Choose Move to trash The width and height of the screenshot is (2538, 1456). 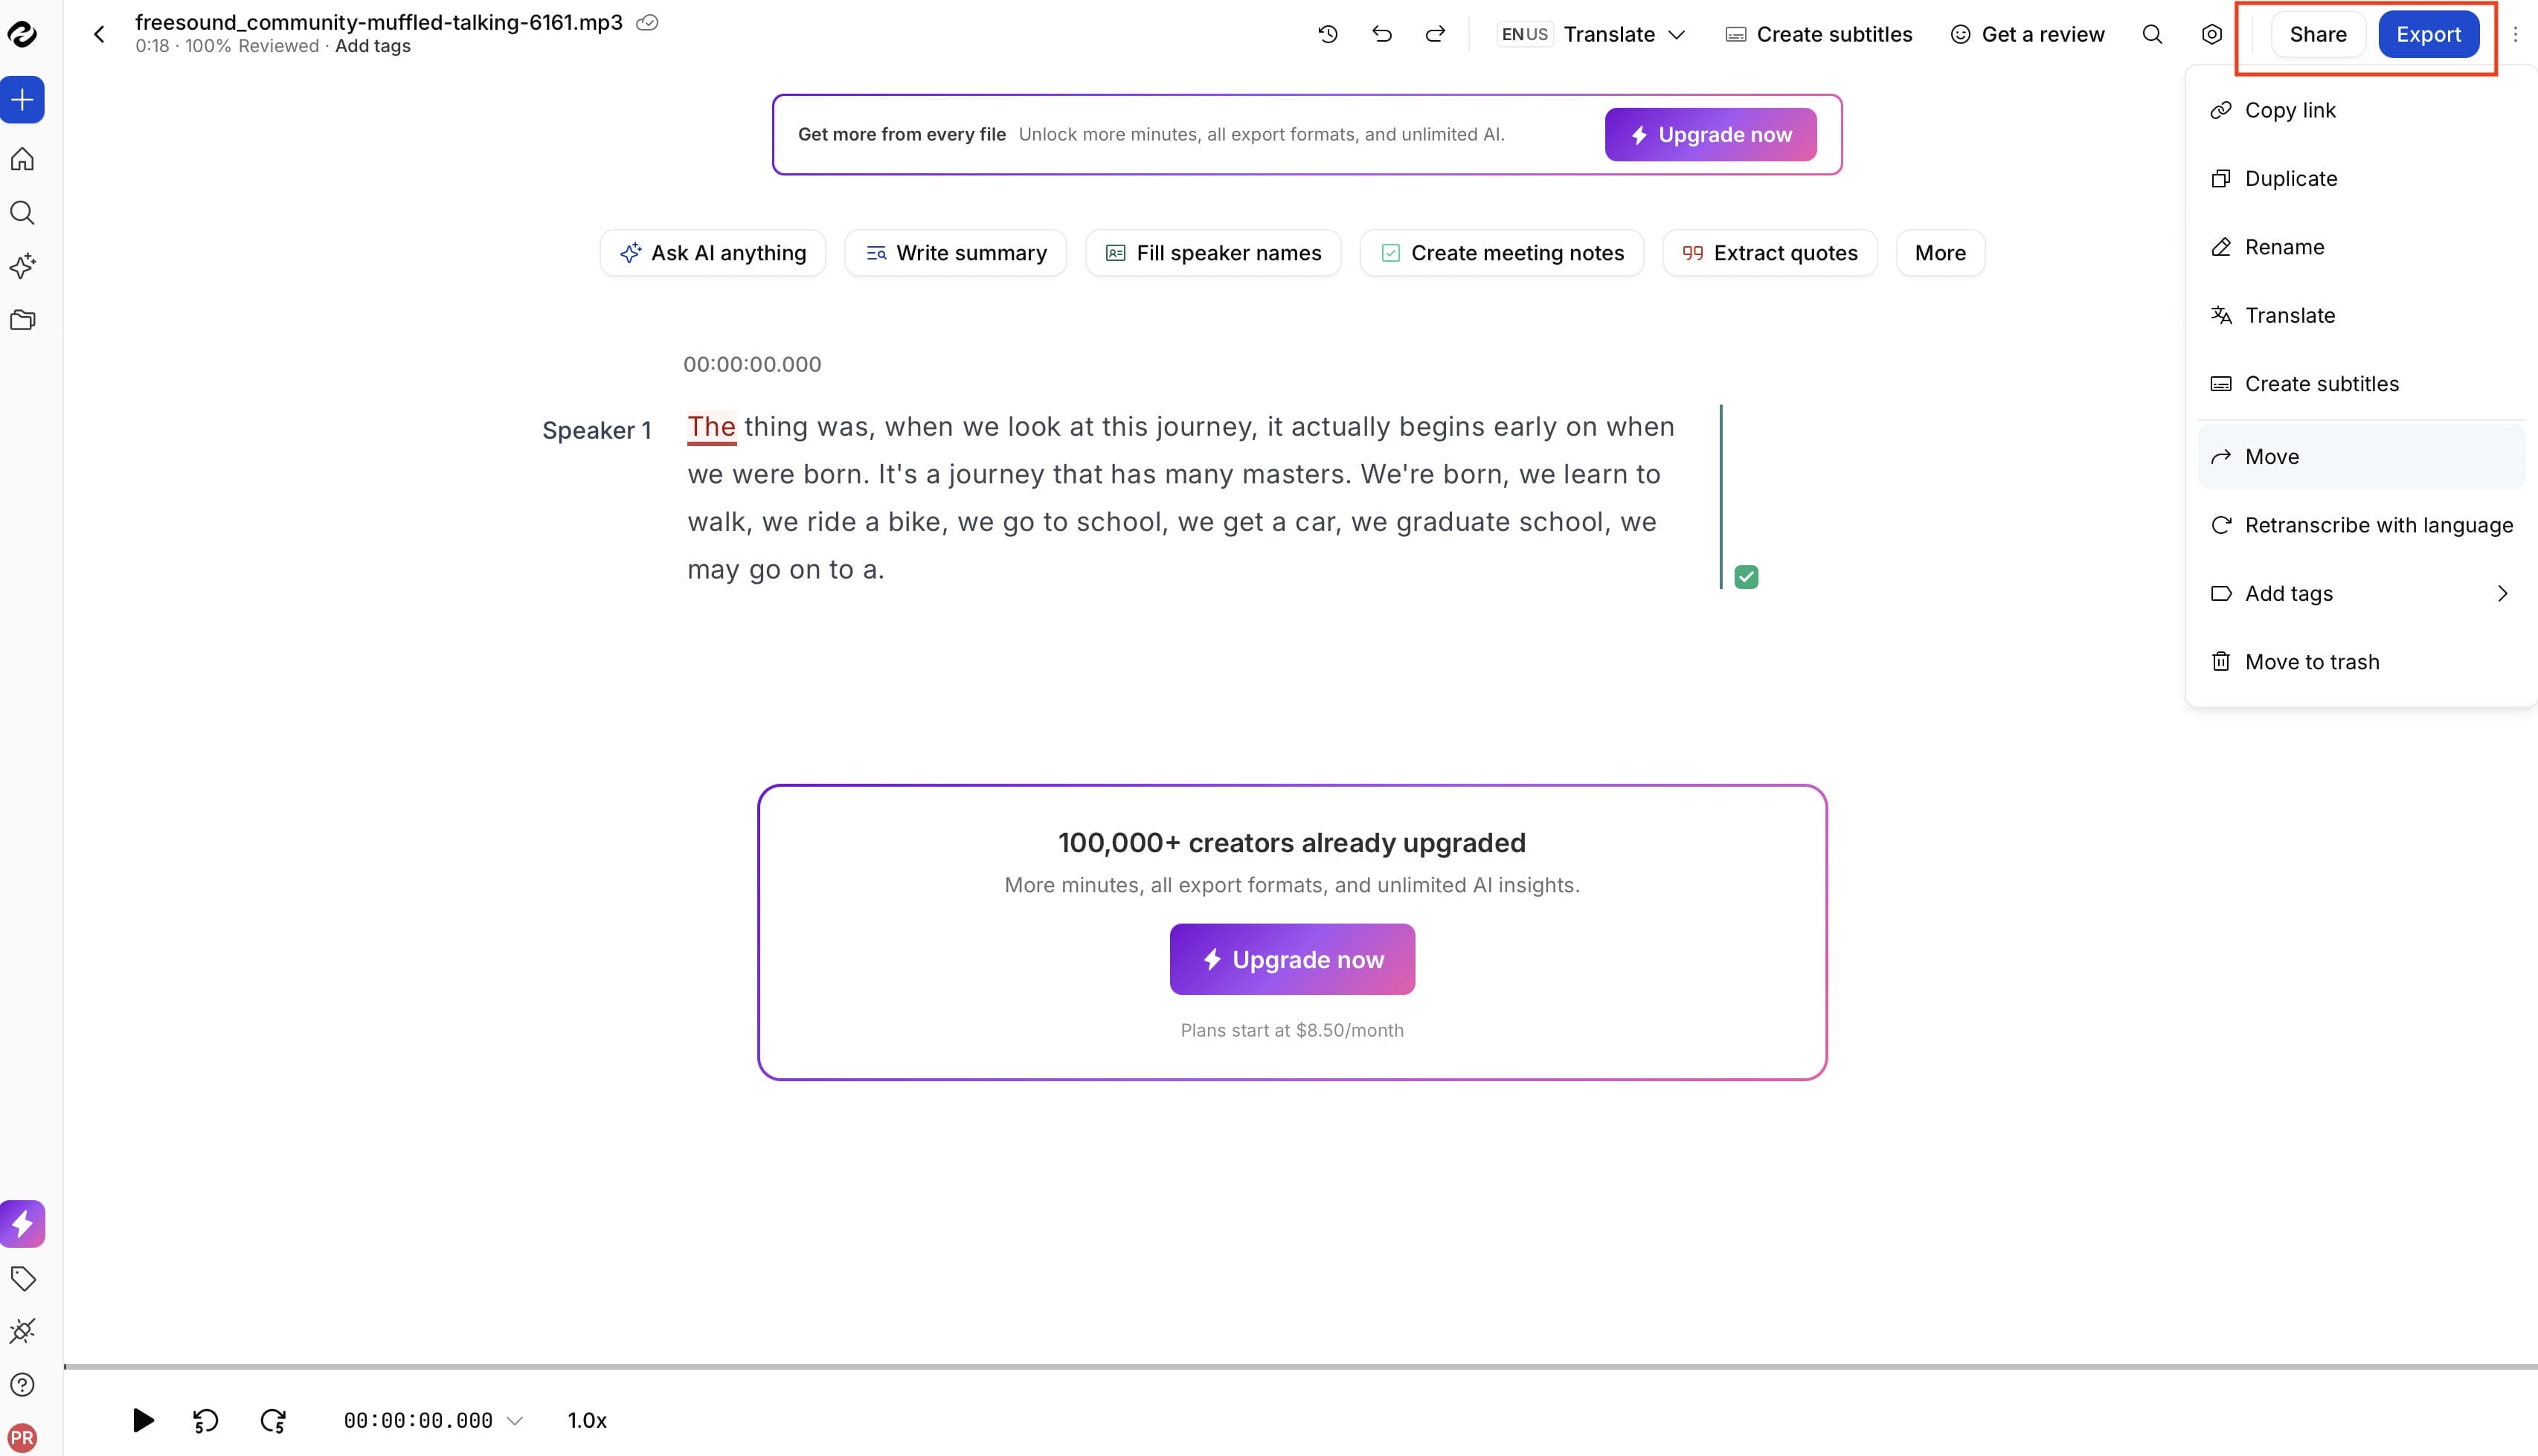2361,662
